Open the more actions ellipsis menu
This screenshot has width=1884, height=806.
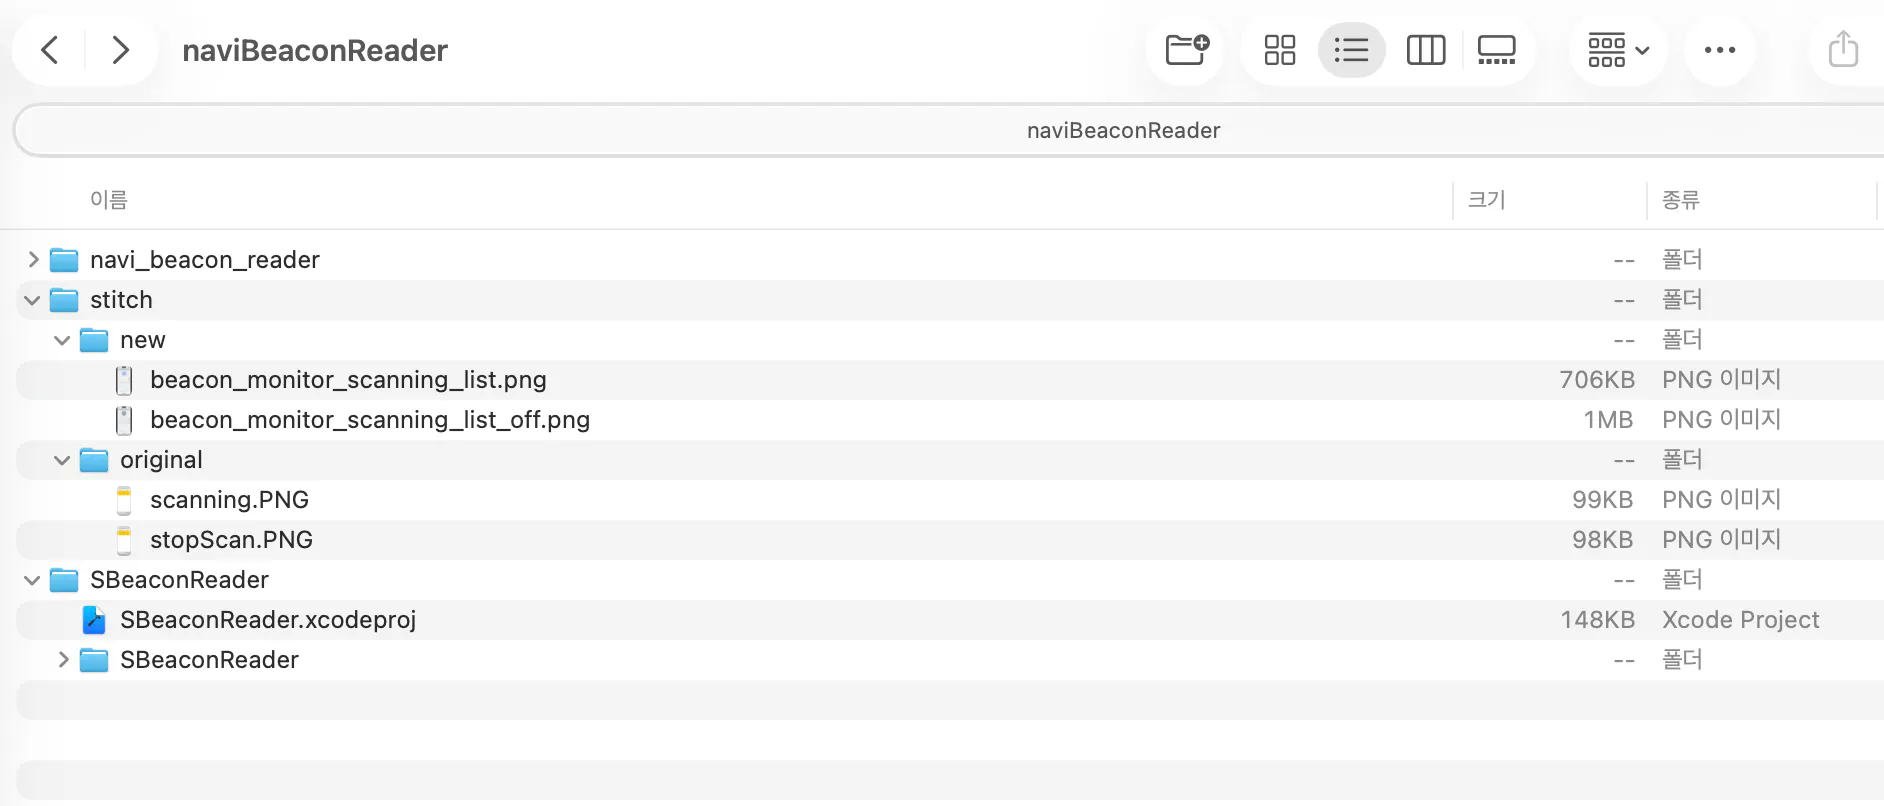(1720, 50)
